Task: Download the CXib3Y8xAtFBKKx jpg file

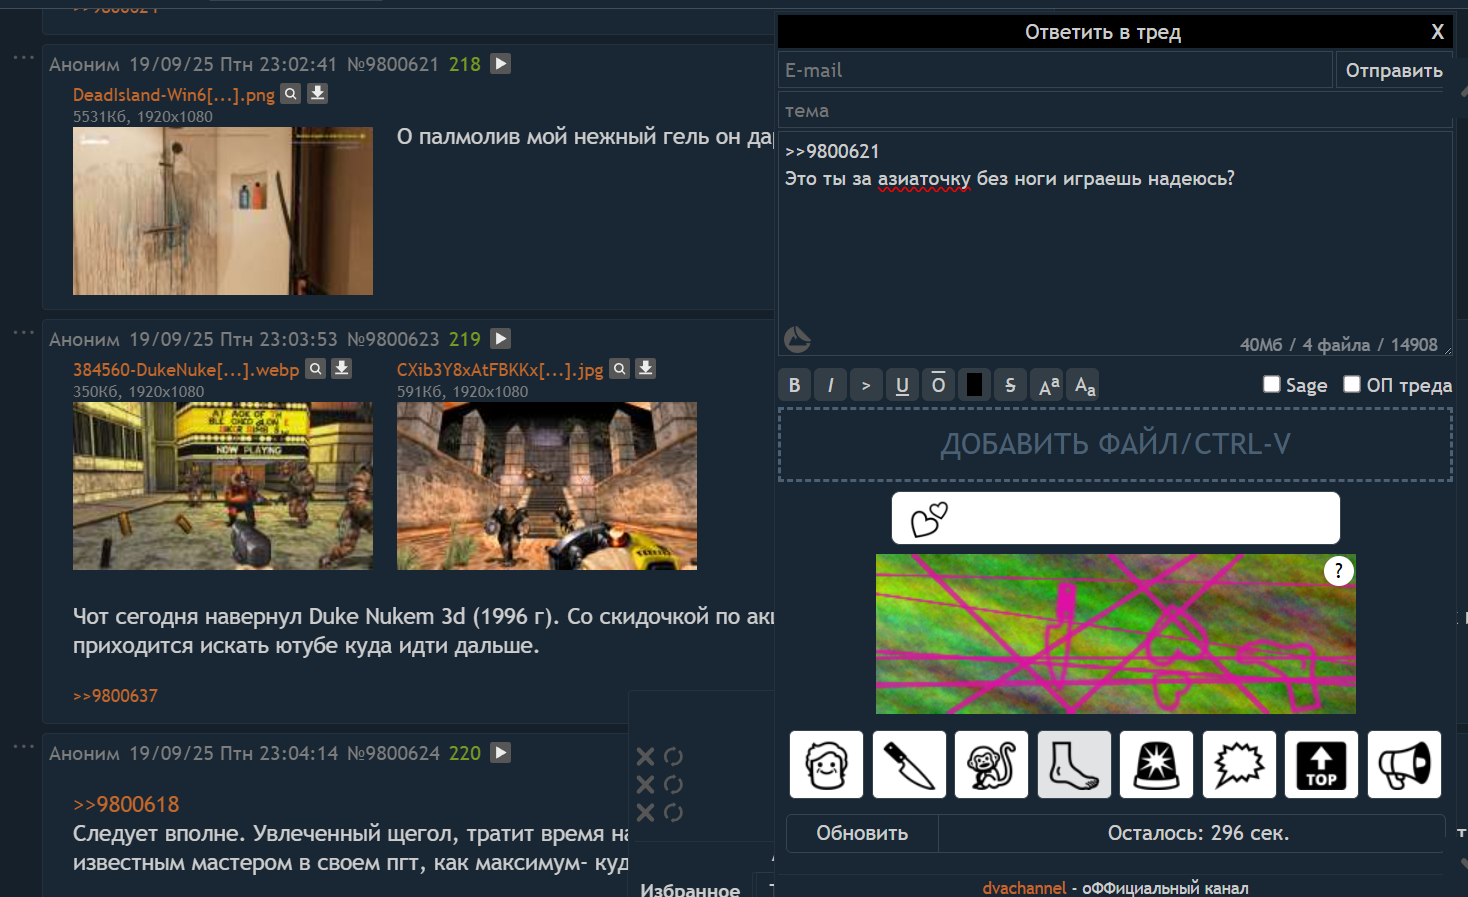Action: (x=646, y=369)
